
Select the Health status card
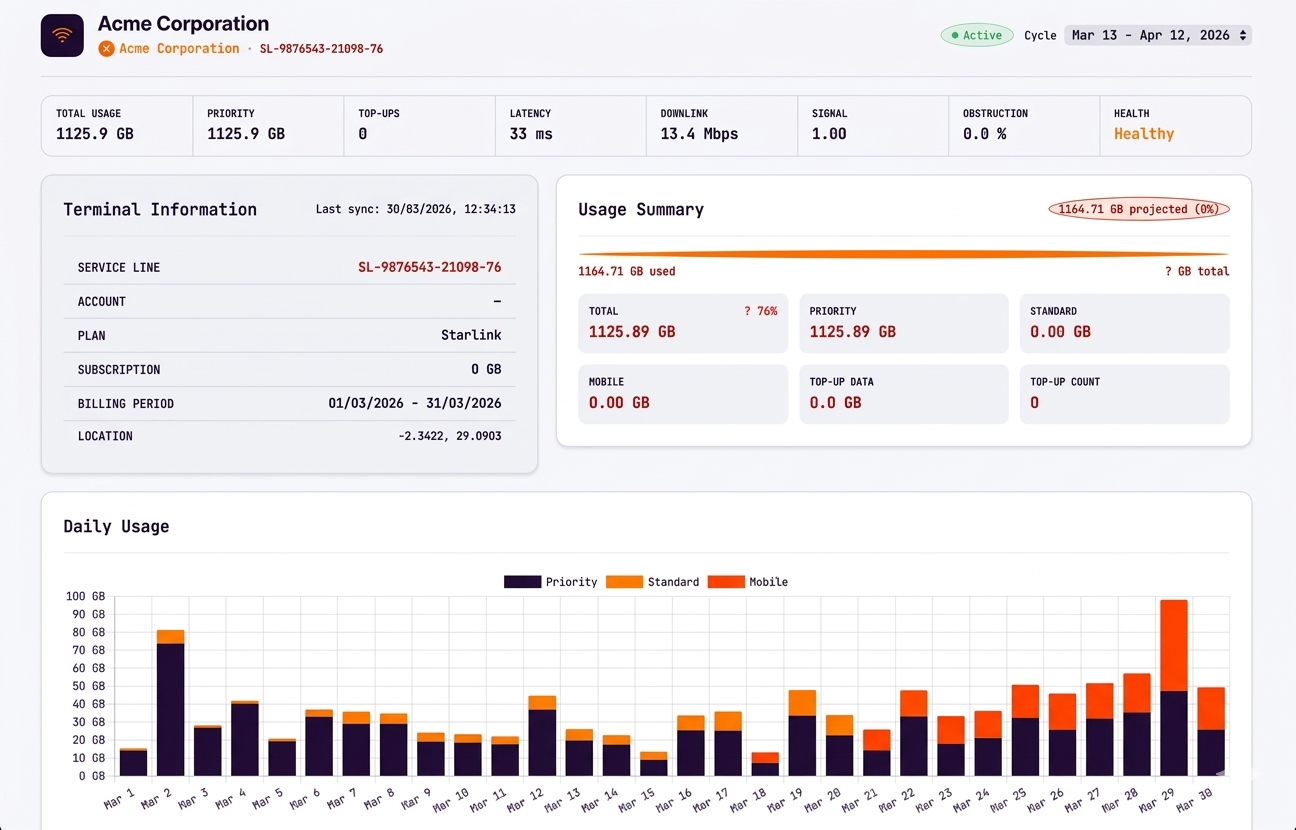[1175, 126]
